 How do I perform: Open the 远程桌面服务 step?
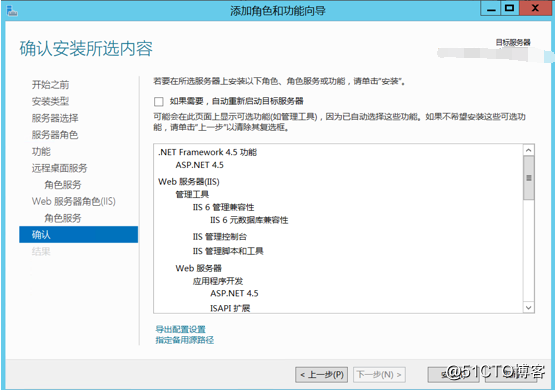click(59, 168)
